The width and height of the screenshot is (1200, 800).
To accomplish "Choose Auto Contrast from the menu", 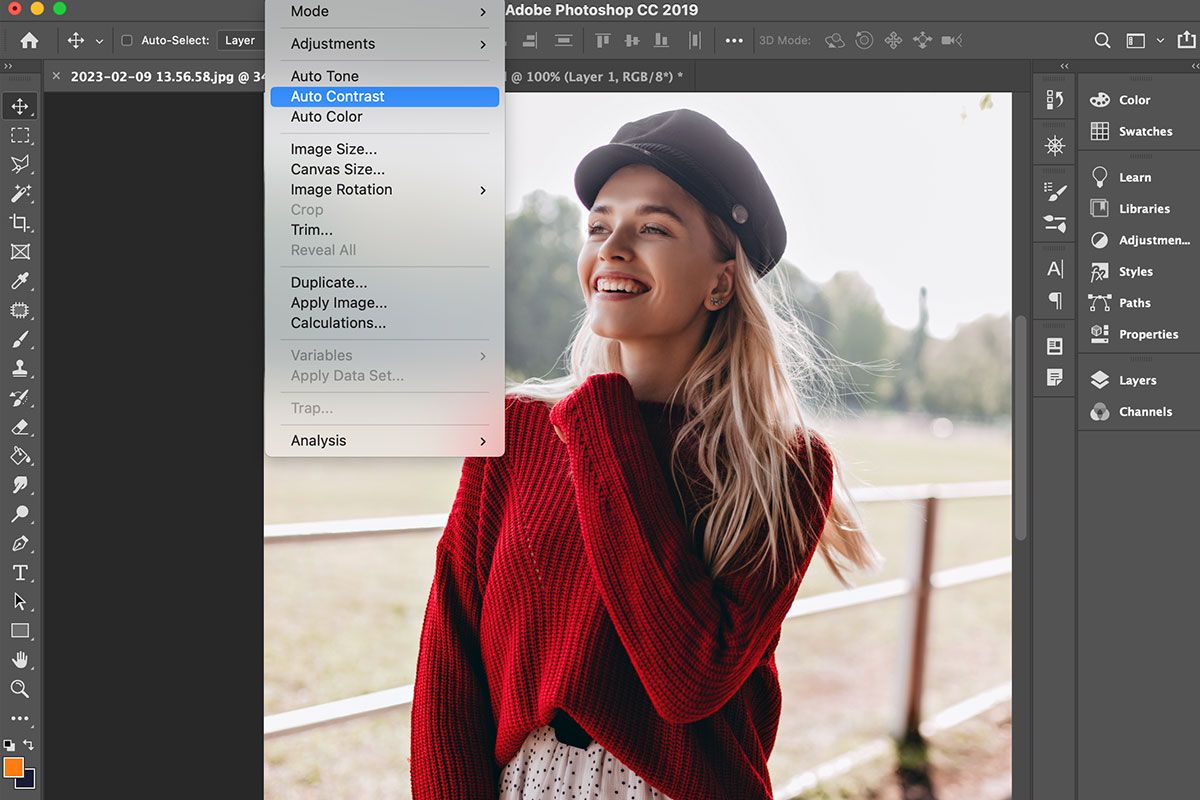I will 337,96.
